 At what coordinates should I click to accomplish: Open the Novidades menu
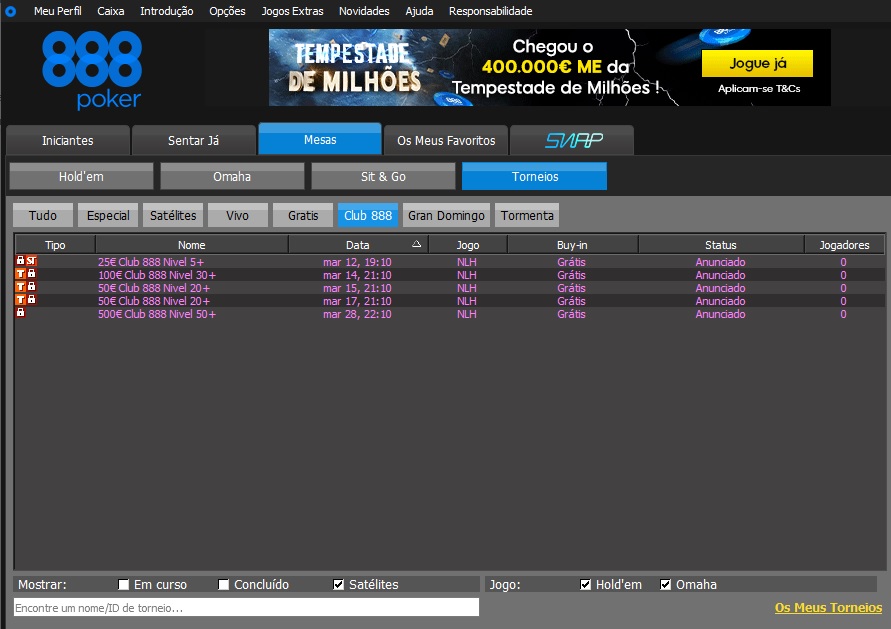[364, 11]
